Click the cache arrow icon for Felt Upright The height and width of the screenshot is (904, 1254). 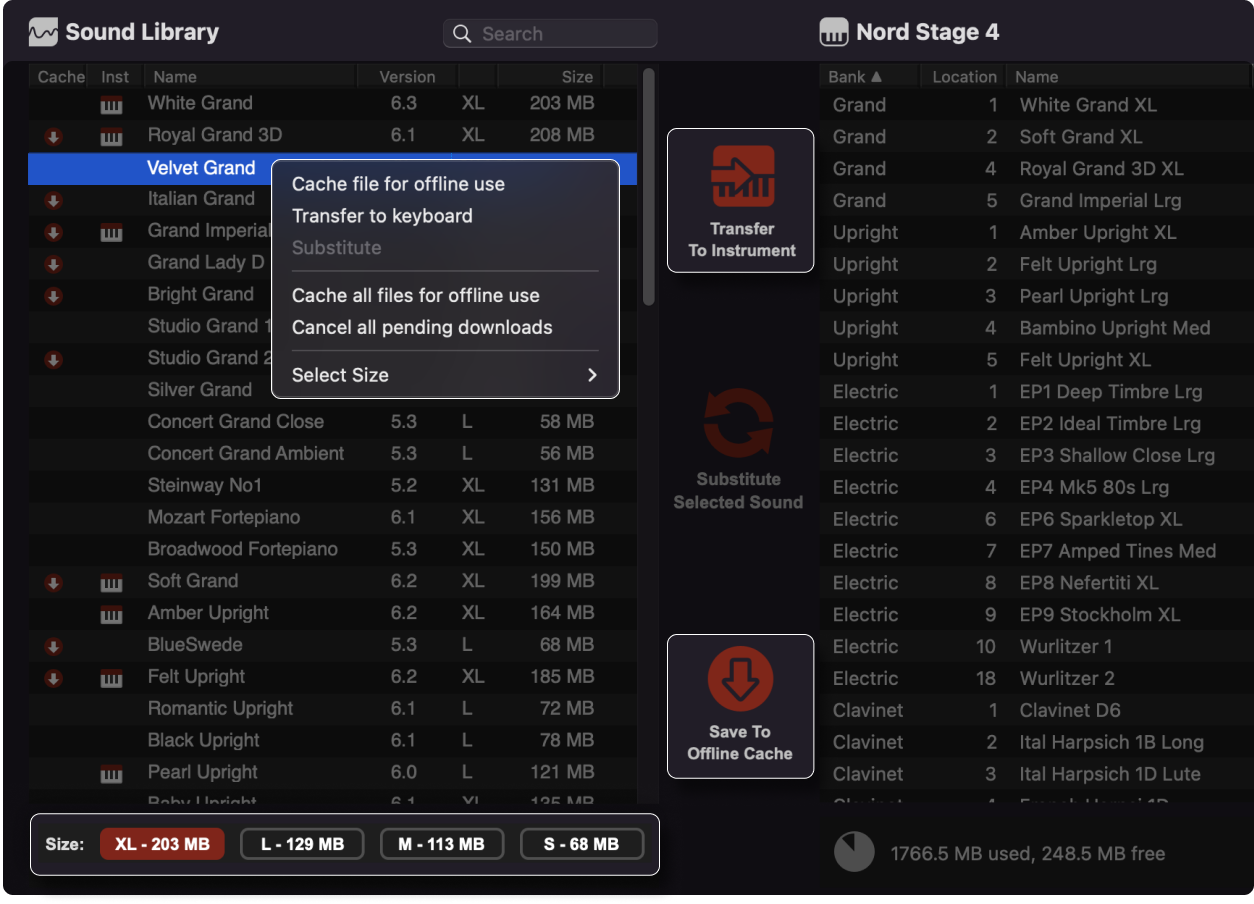[54, 678]
